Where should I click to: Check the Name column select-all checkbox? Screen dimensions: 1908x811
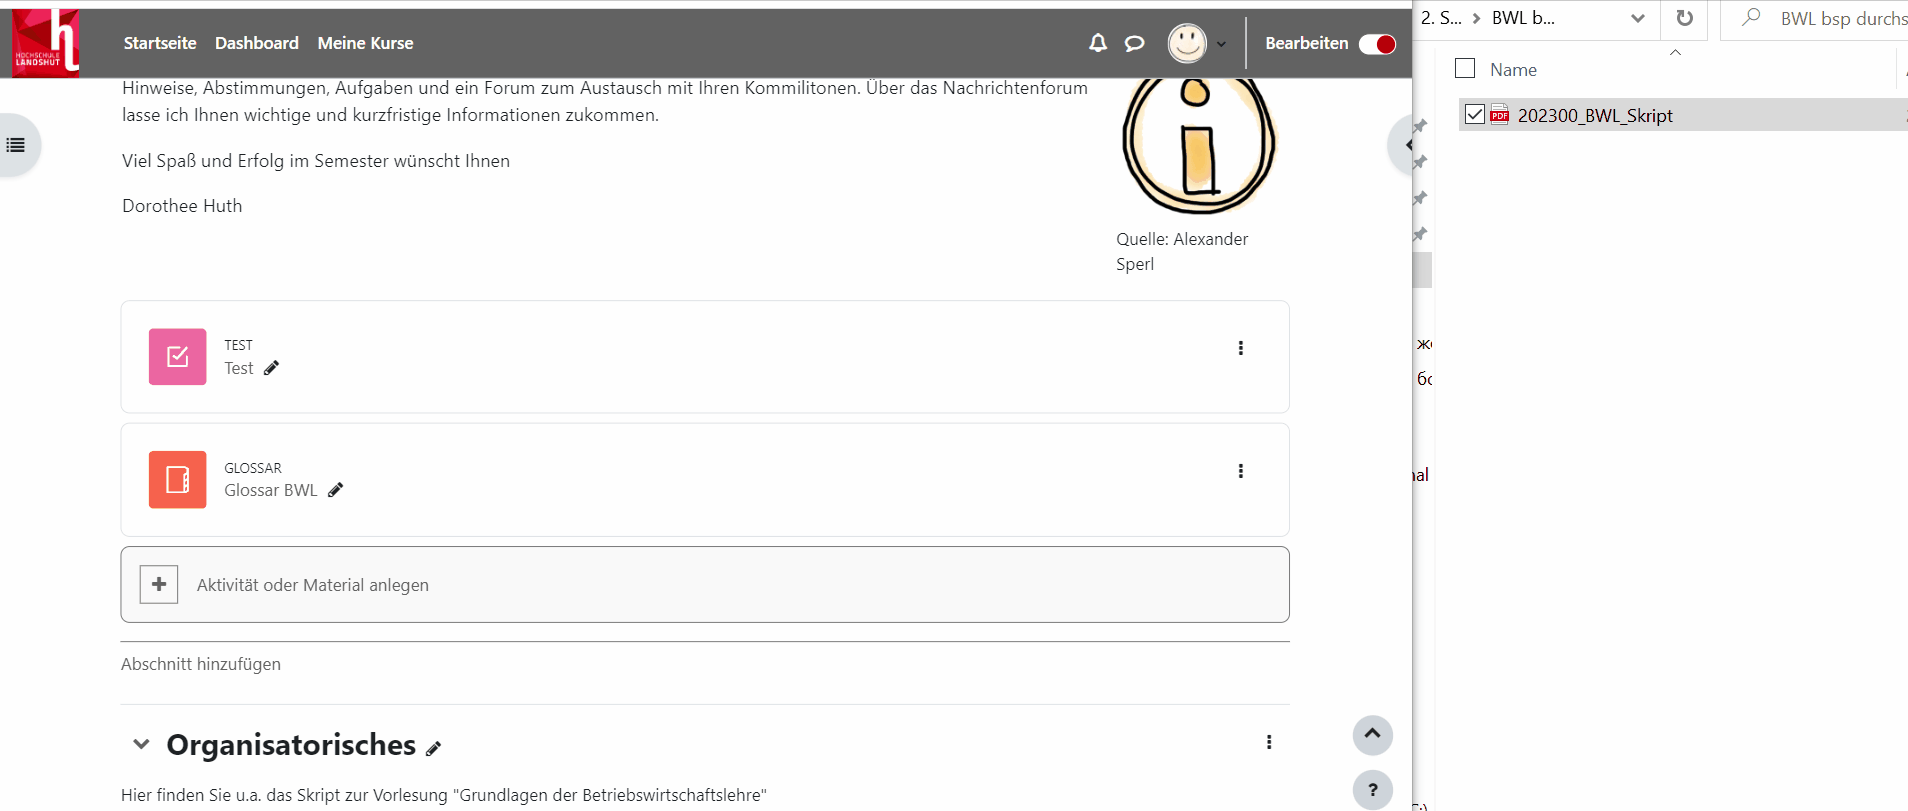coord(1465,68)
